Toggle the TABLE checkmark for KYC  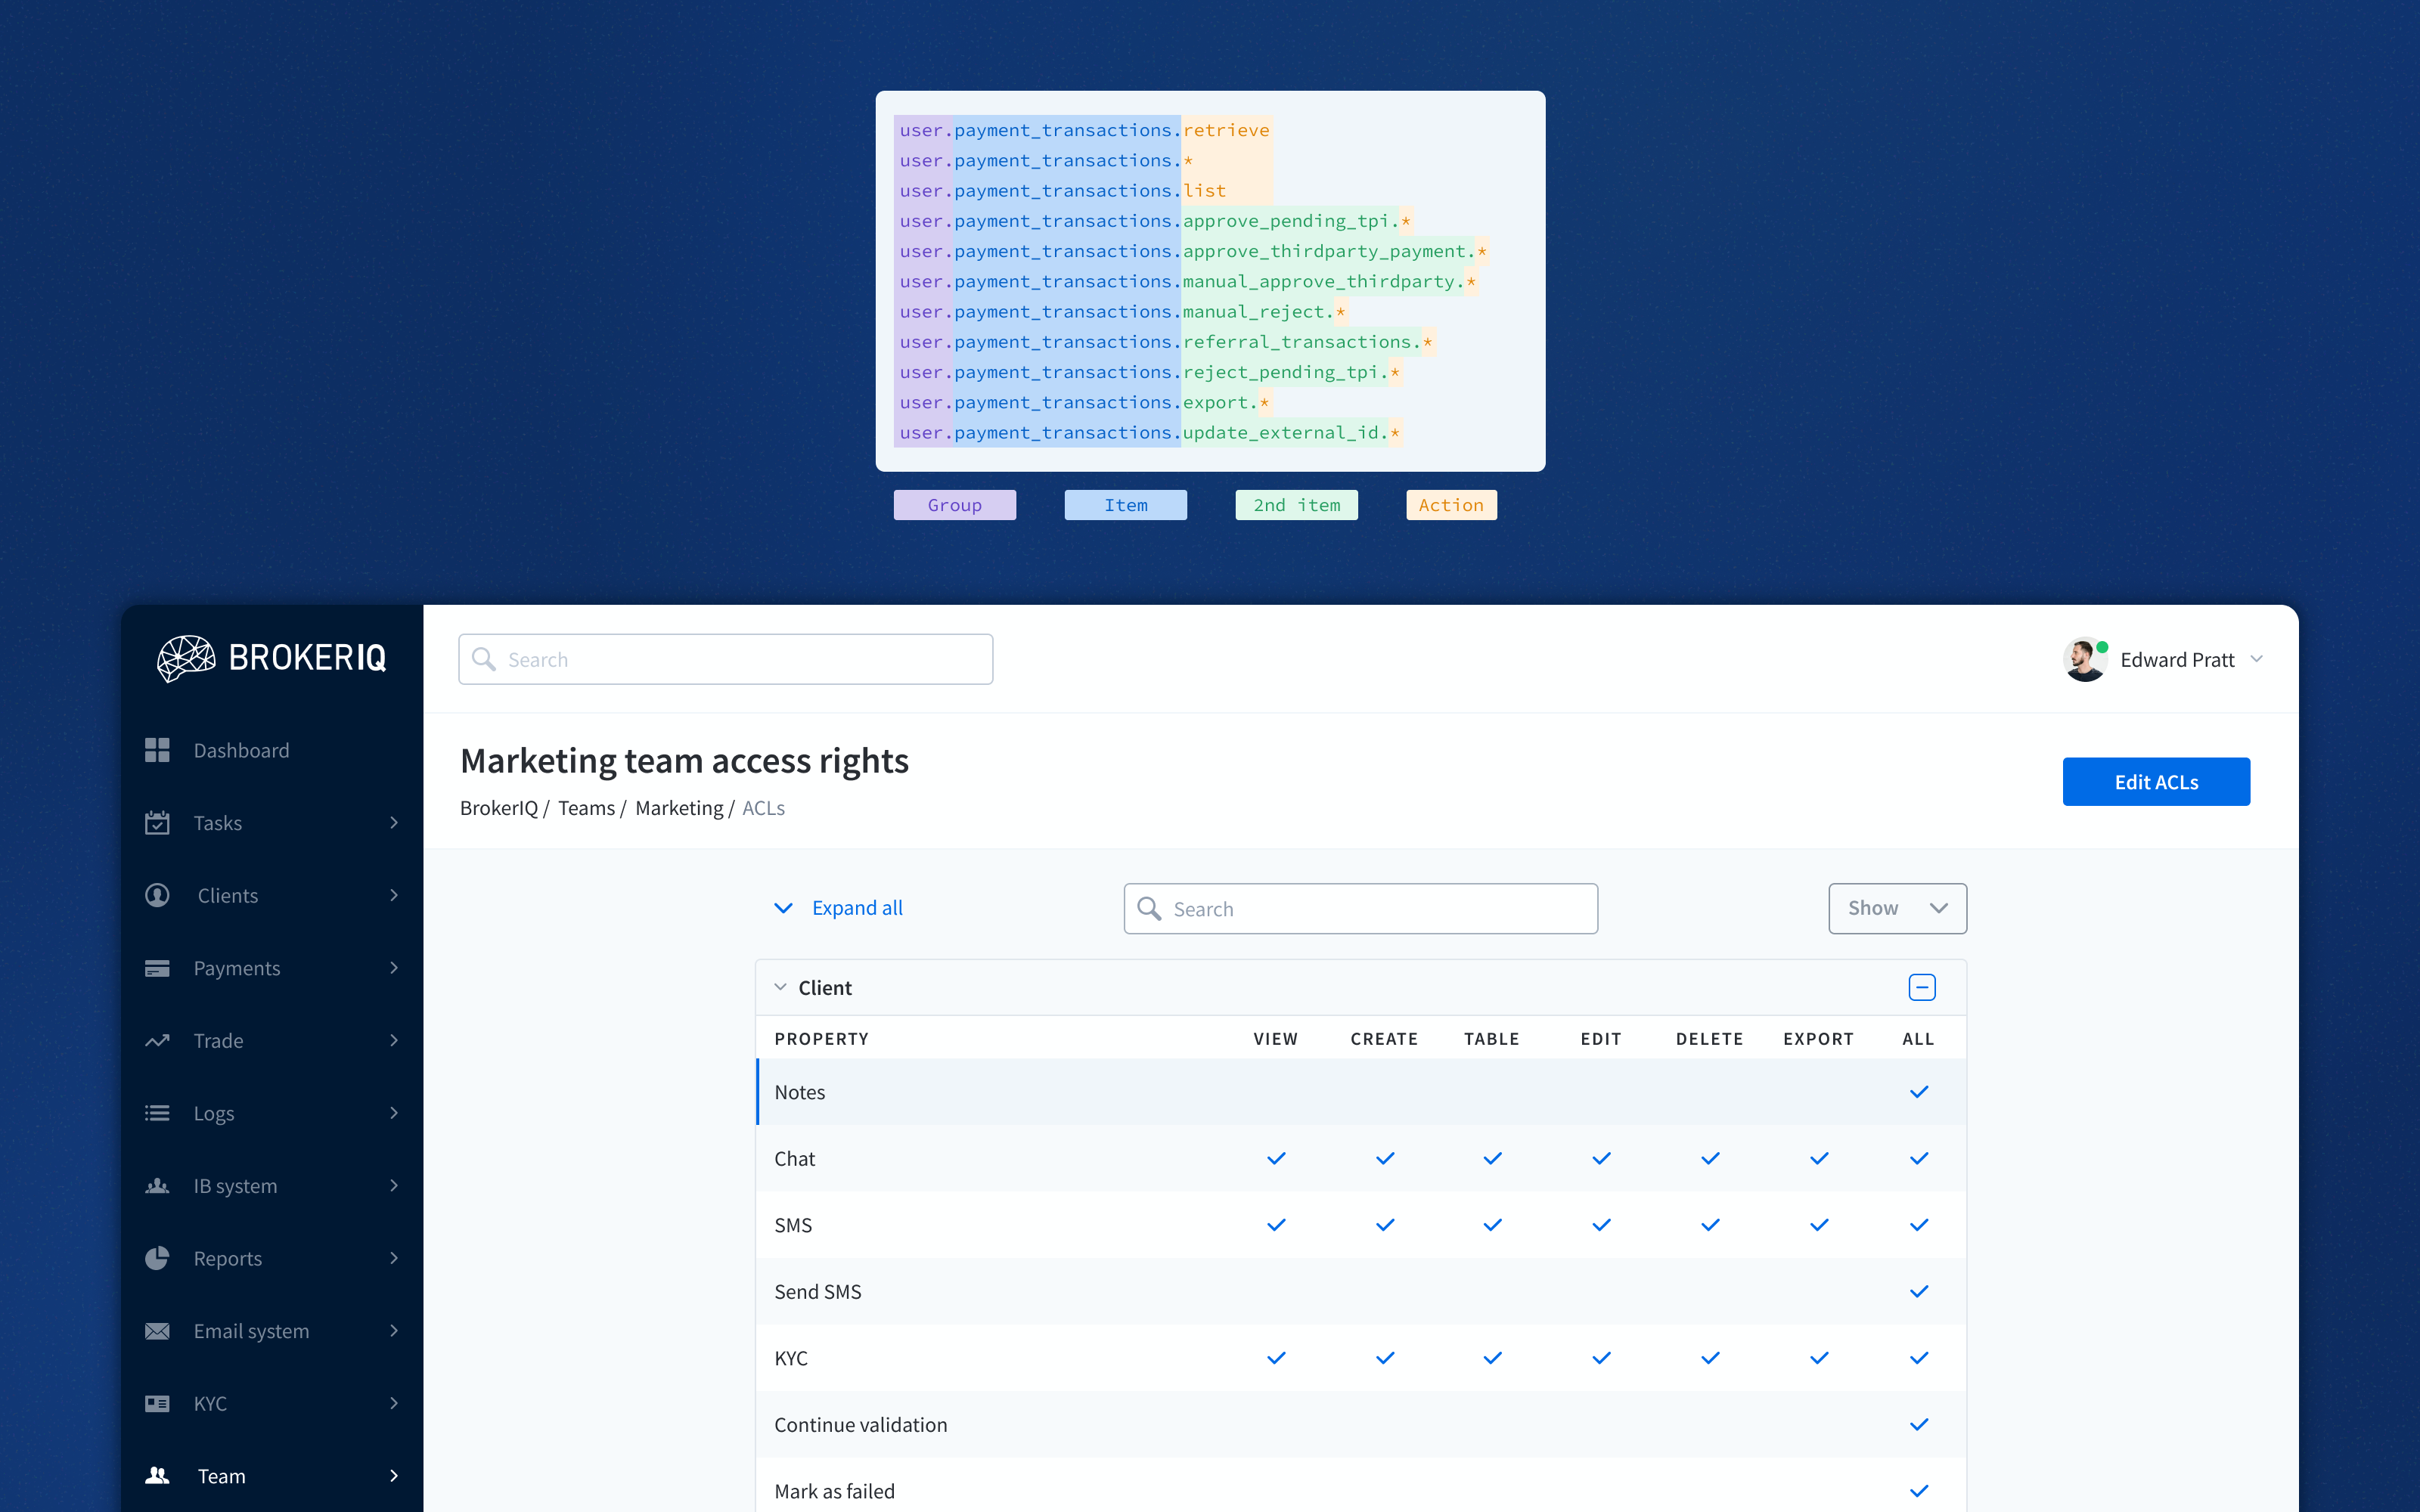click(1492, 1358)
